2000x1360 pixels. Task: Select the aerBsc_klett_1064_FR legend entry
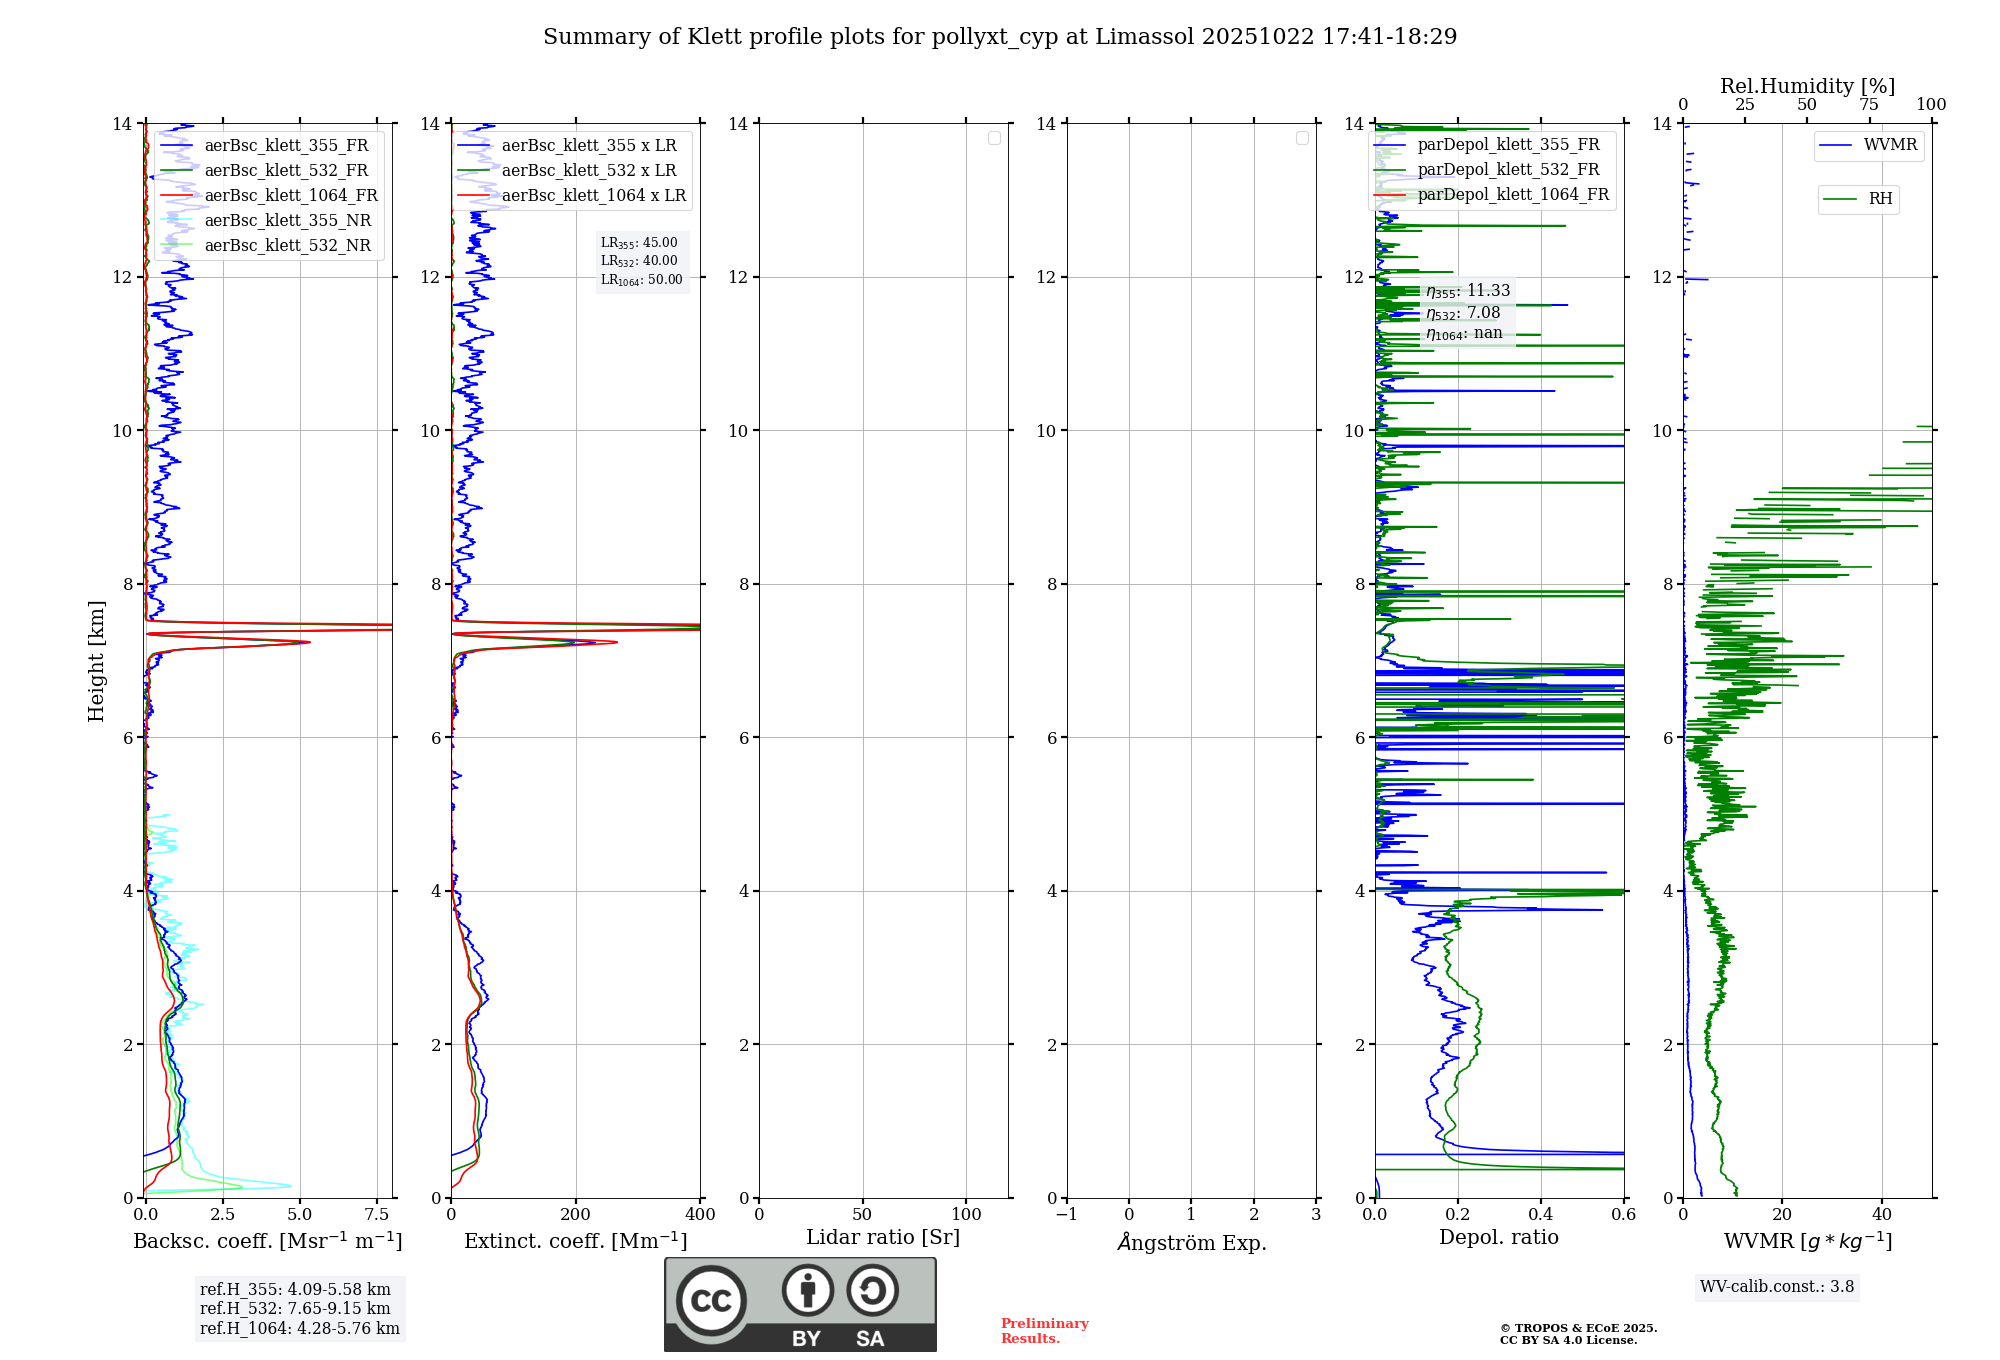coord(291,196)
